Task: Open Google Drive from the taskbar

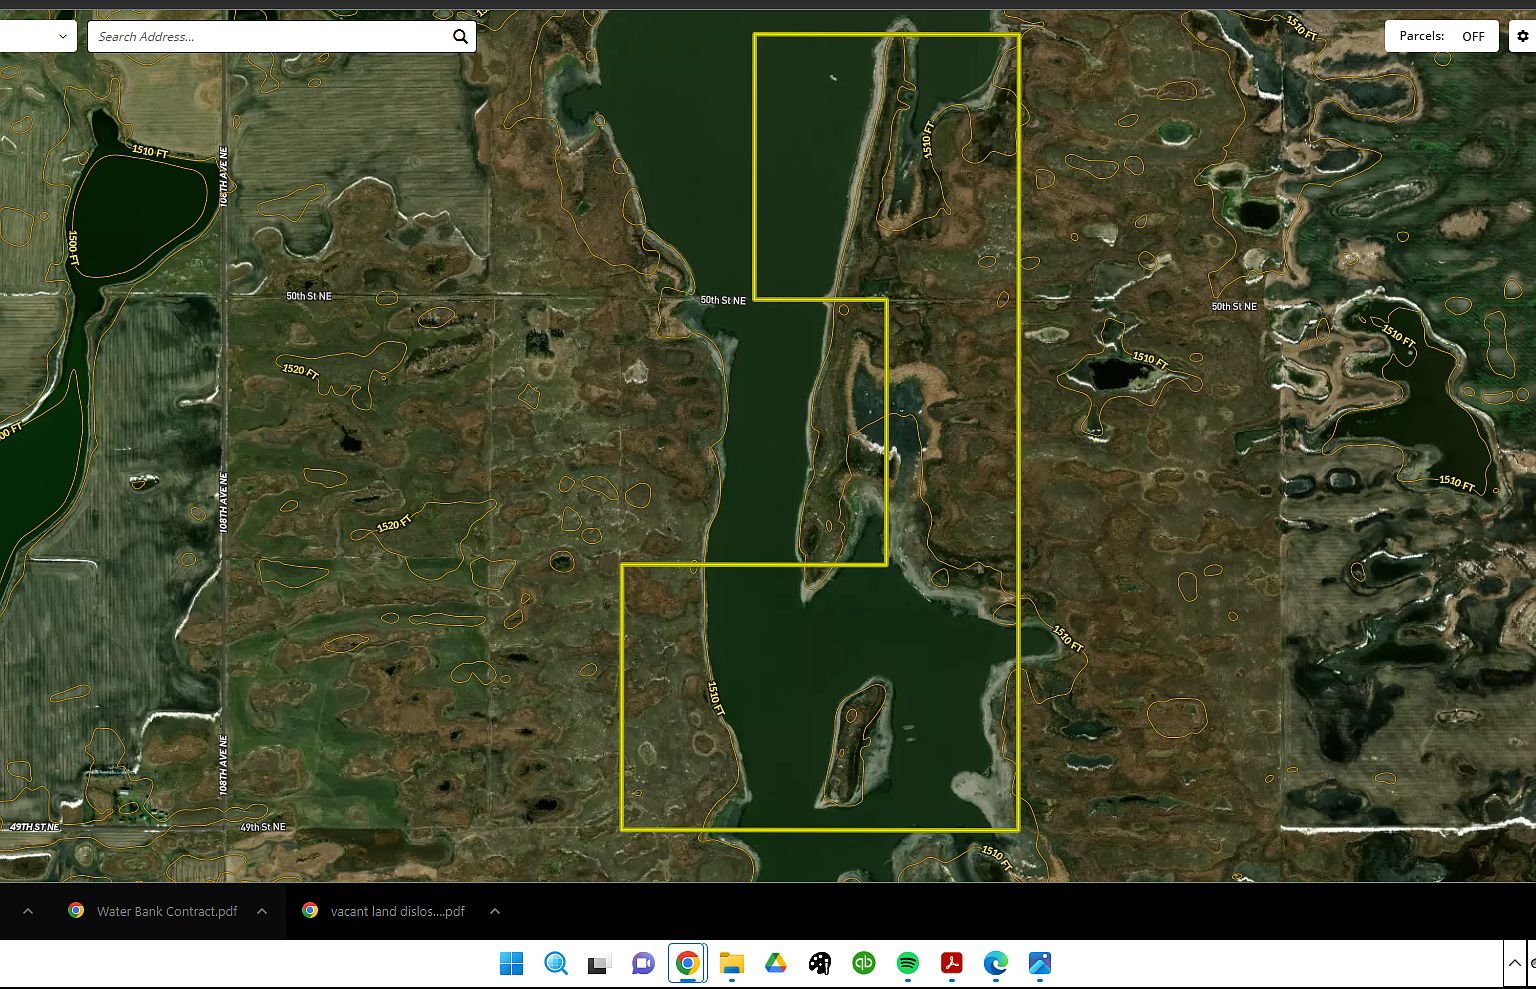Action: click(776, 963)
